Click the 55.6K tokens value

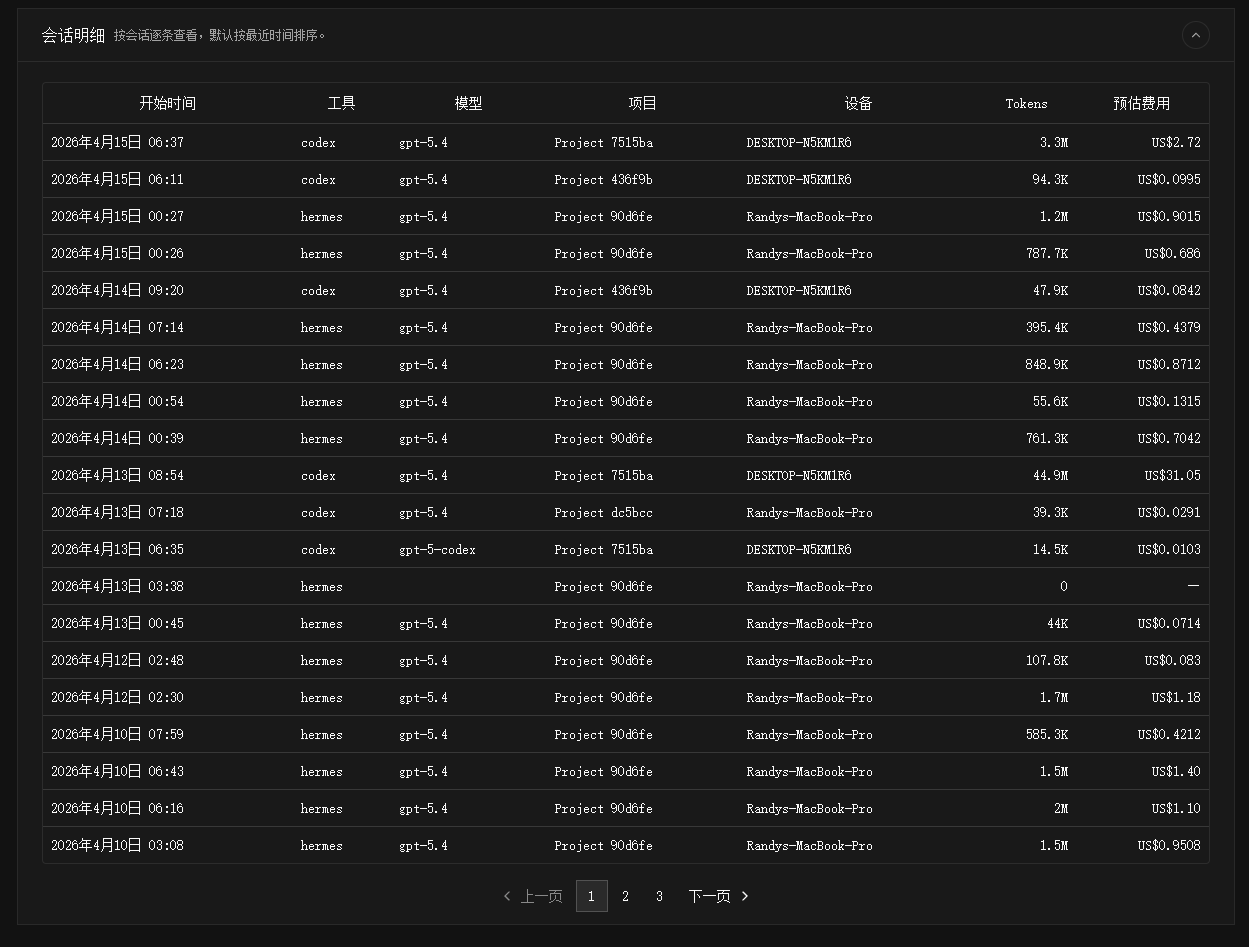coord(1050,401)
